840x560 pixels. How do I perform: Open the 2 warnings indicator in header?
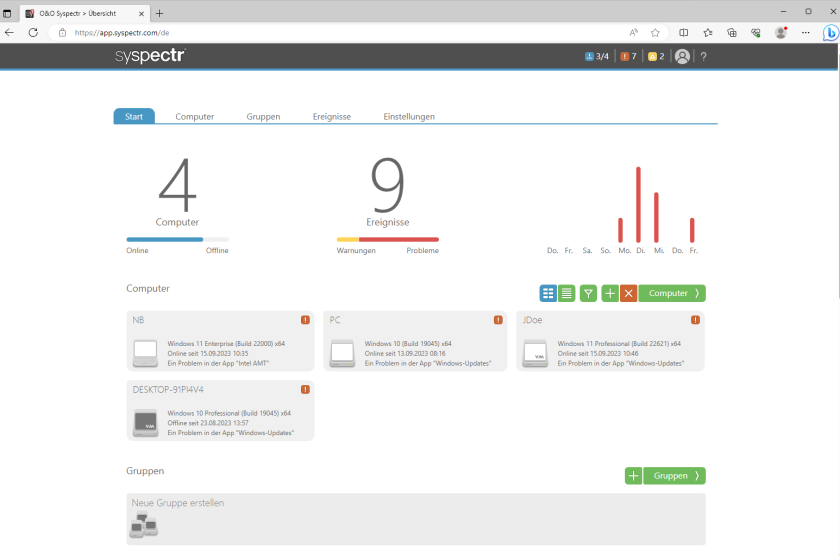point(656,56)
